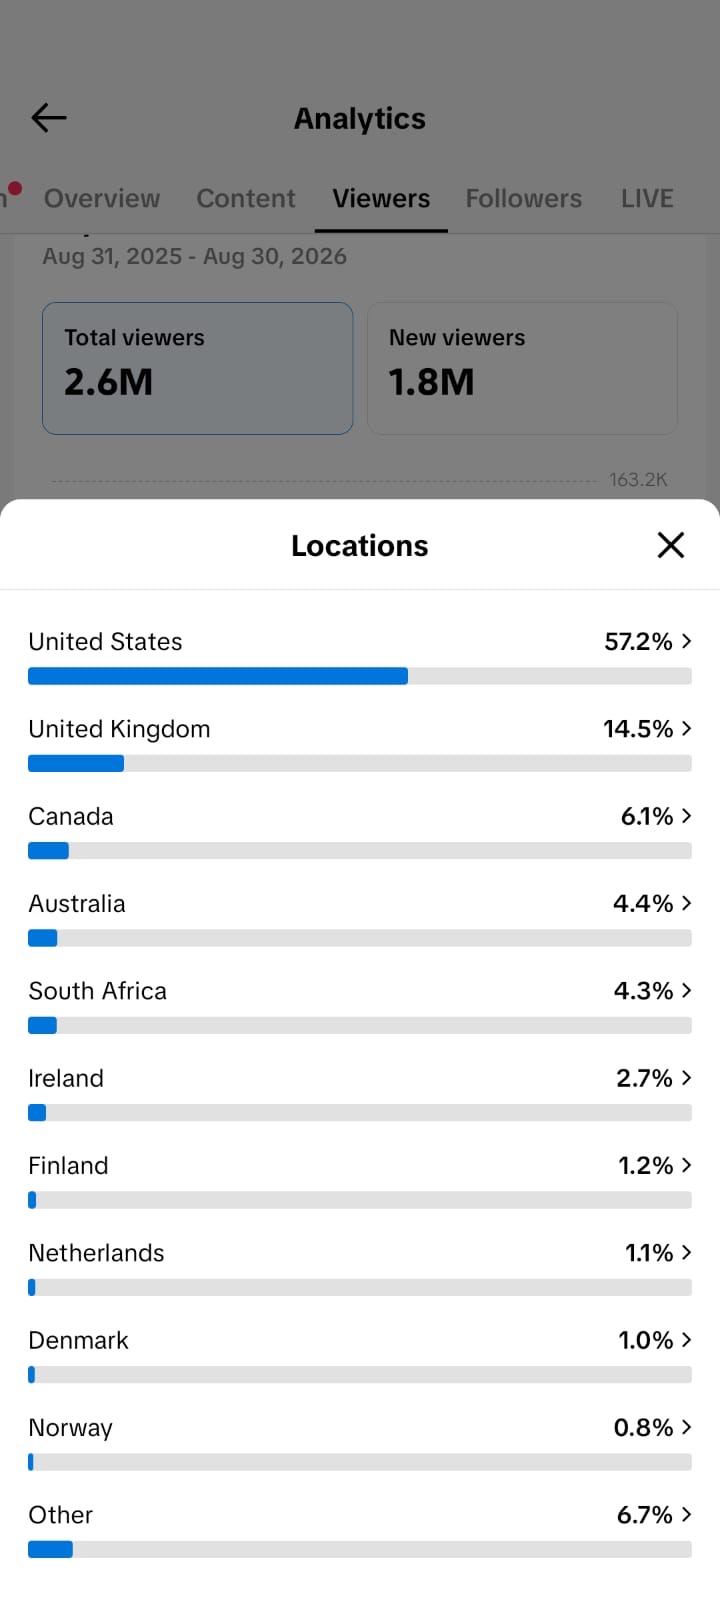Open Ireland chevron arrow
The image size is (720, 1600).
tap(686, 1078)
